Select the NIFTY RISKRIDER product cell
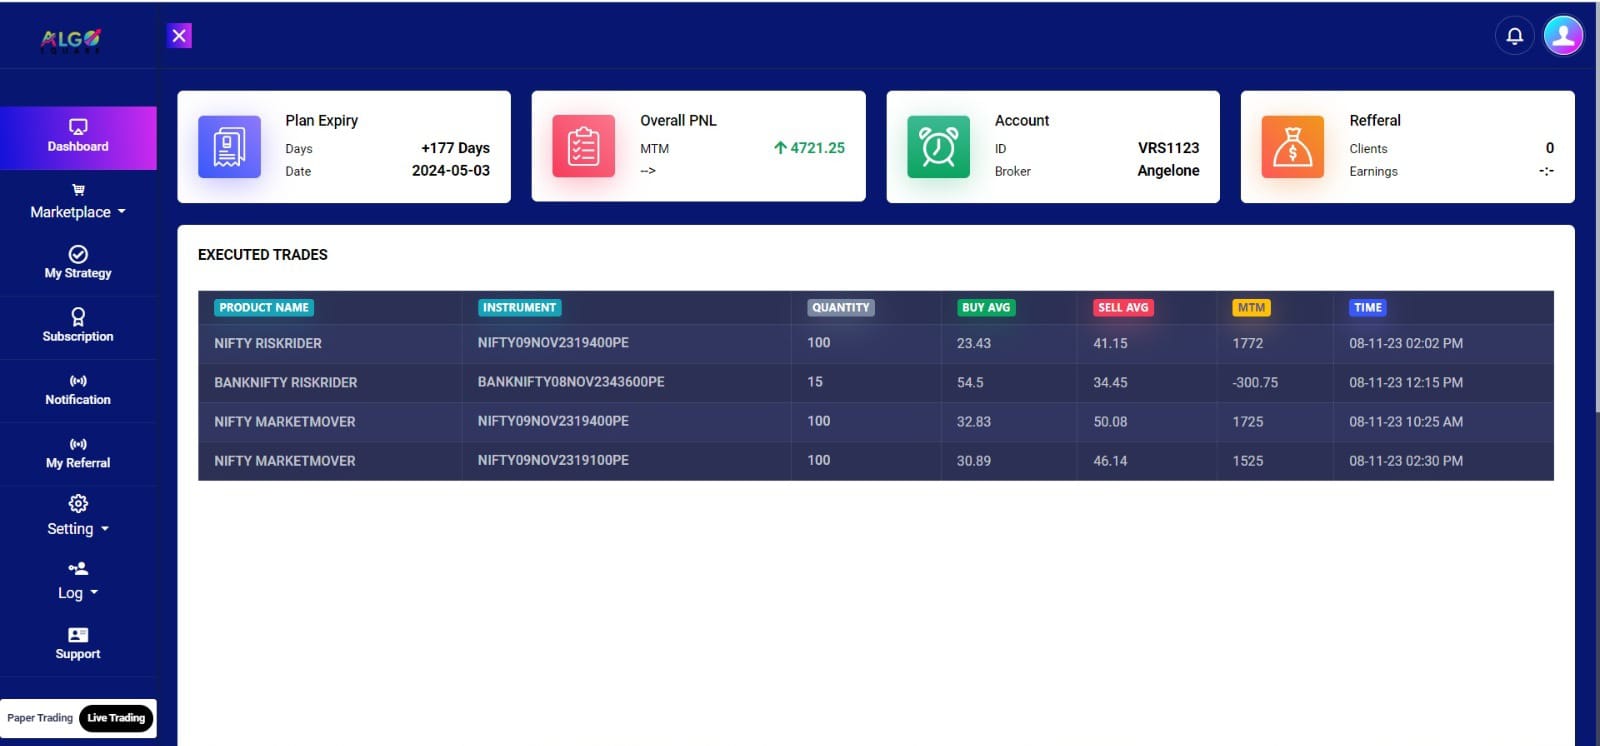The image size is (1600, 746). pyautogui.click(x=268, y=343)
